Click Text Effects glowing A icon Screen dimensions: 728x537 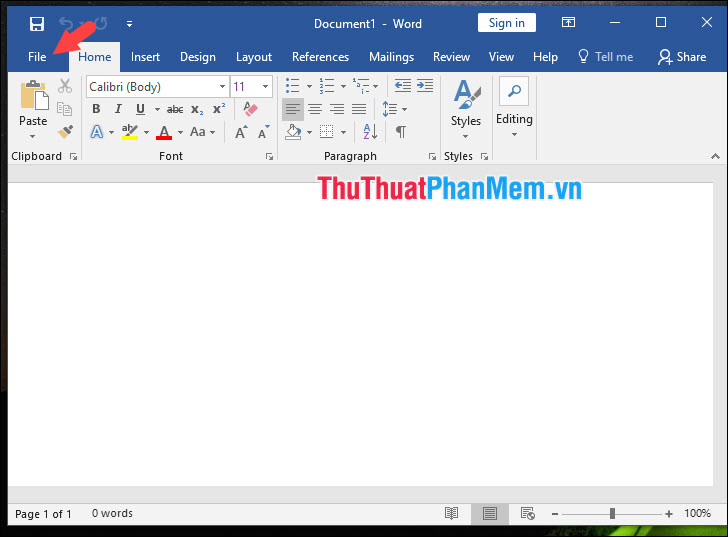(97, 132)
